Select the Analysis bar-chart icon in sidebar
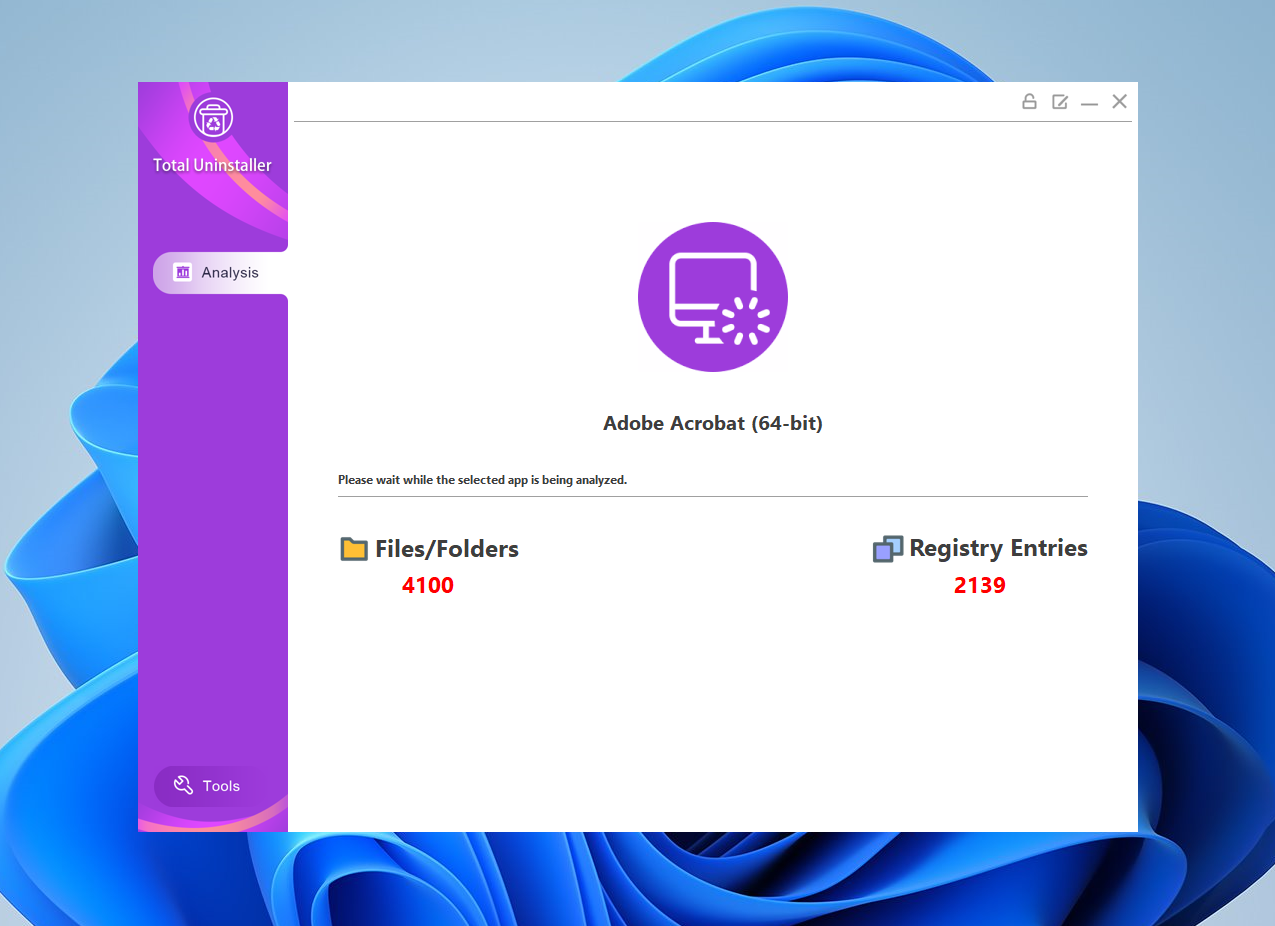 [183, 271]
